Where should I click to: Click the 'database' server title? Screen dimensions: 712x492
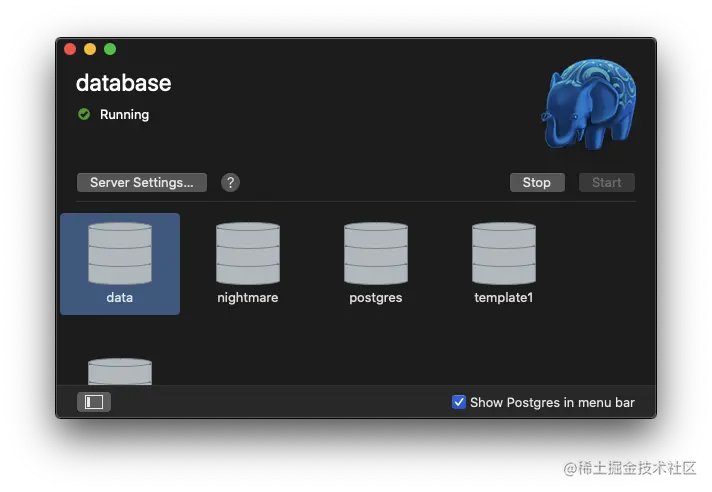coord(124,83)
